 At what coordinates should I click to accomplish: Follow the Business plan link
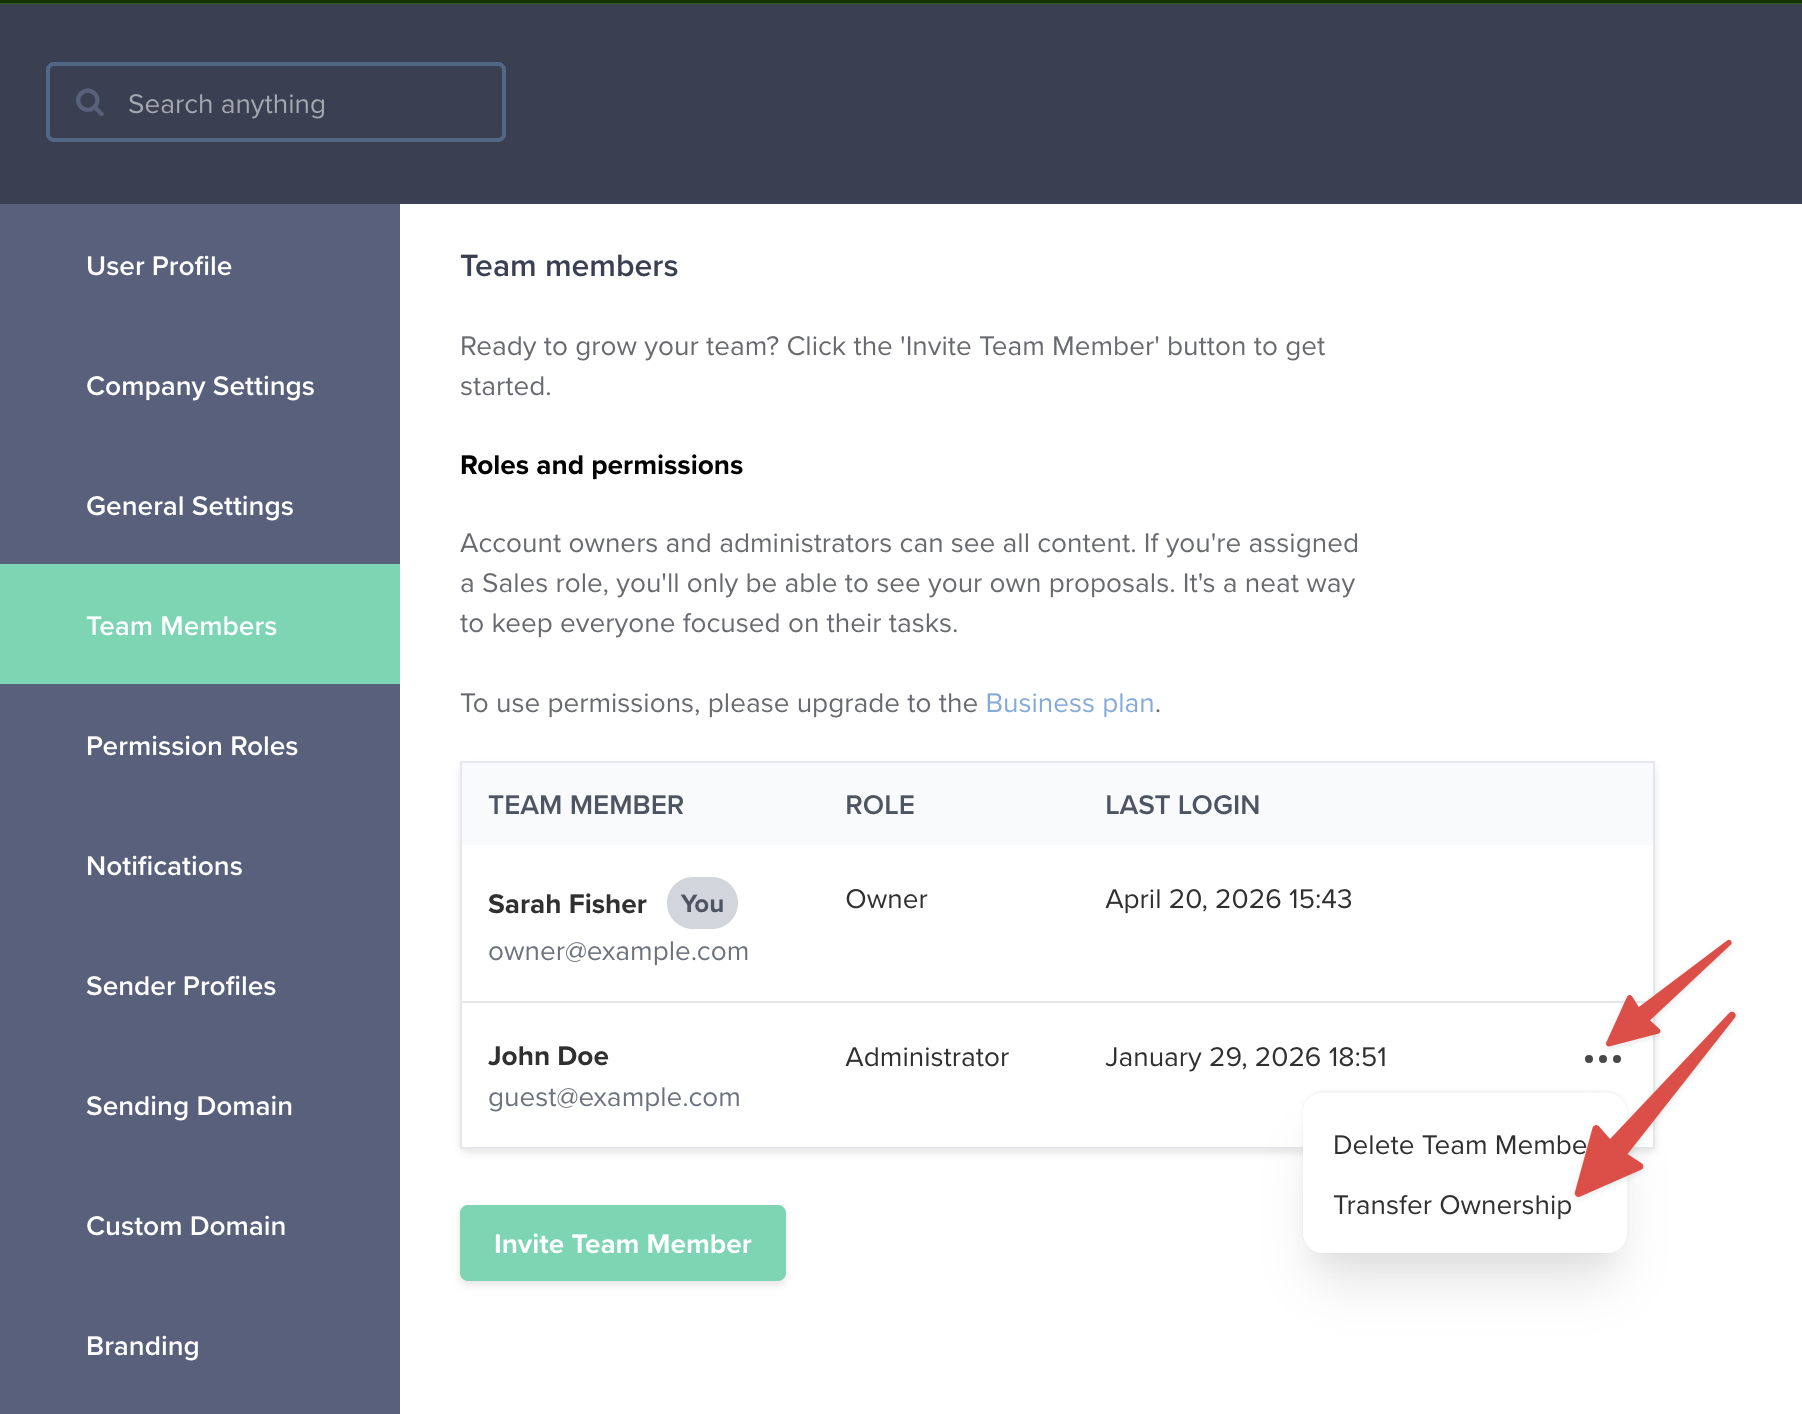coord(1069,703)
